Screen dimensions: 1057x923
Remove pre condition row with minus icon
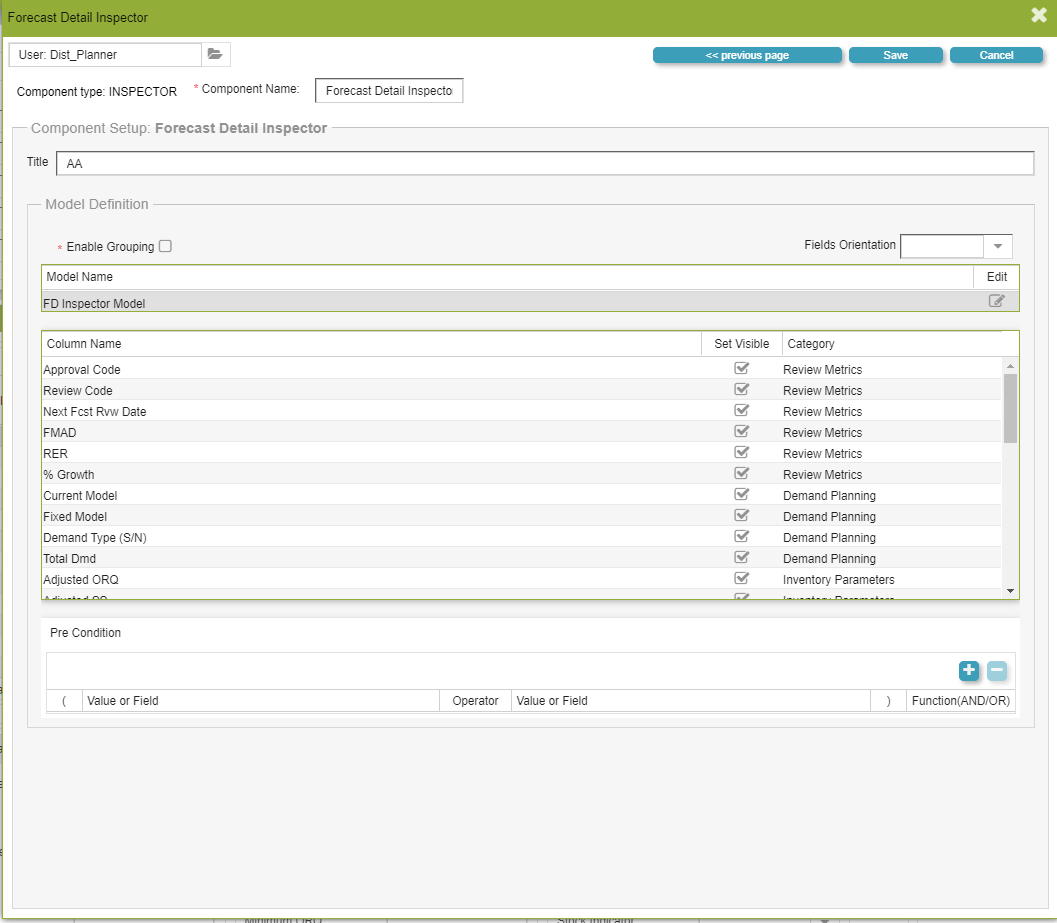point(996,671)
